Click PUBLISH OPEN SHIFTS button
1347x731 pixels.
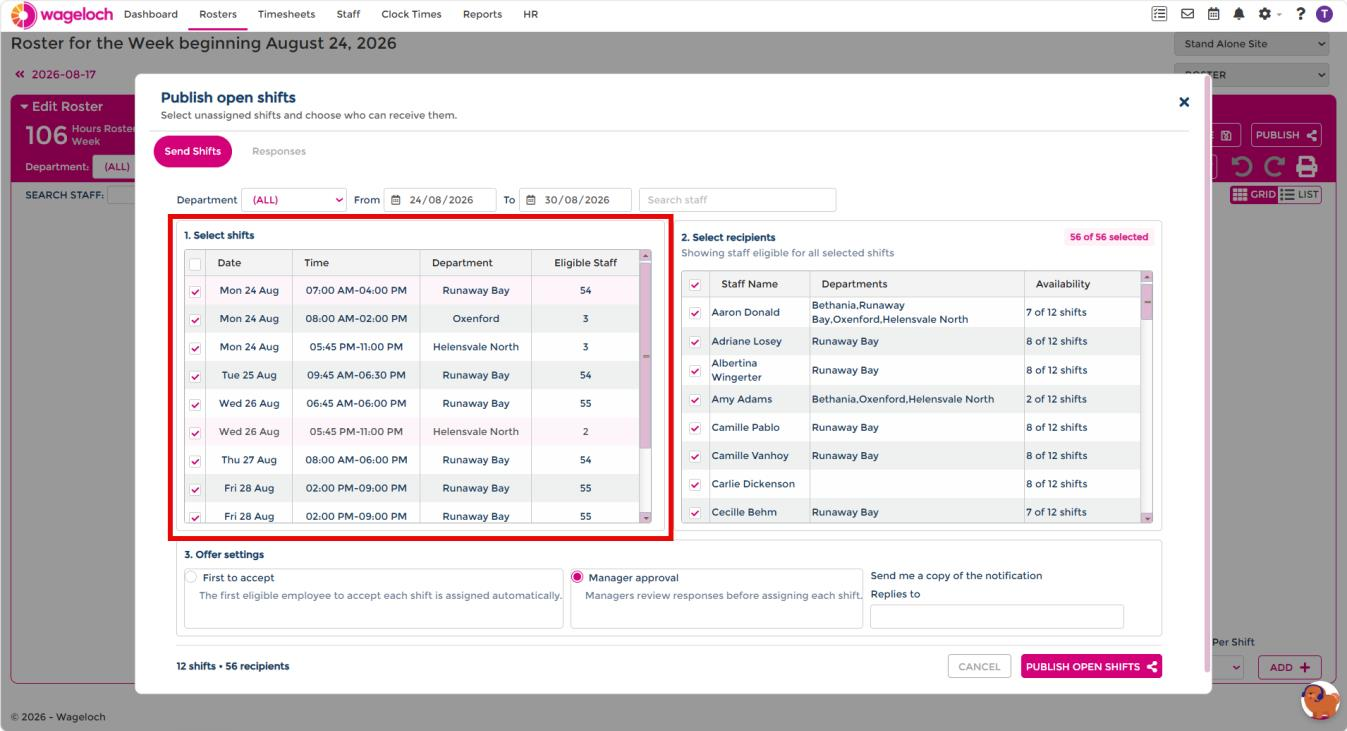pyautogui.click(x=1092, y=667)
